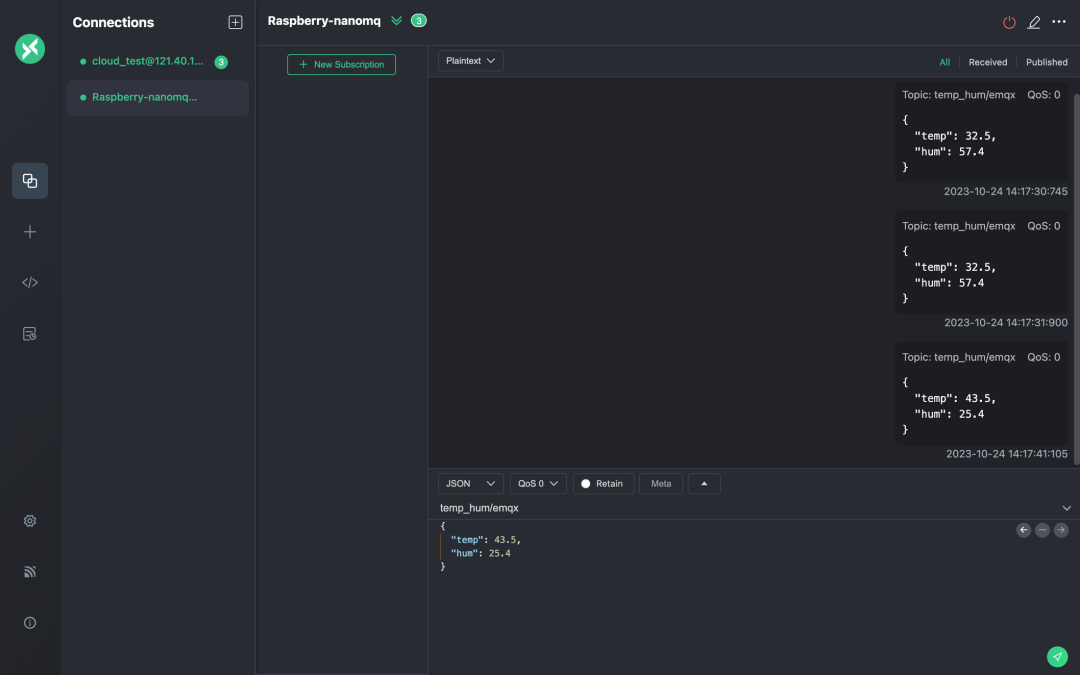Go to previous payload history arrow
This screenshot has height=675, width=1080.
1024,530
